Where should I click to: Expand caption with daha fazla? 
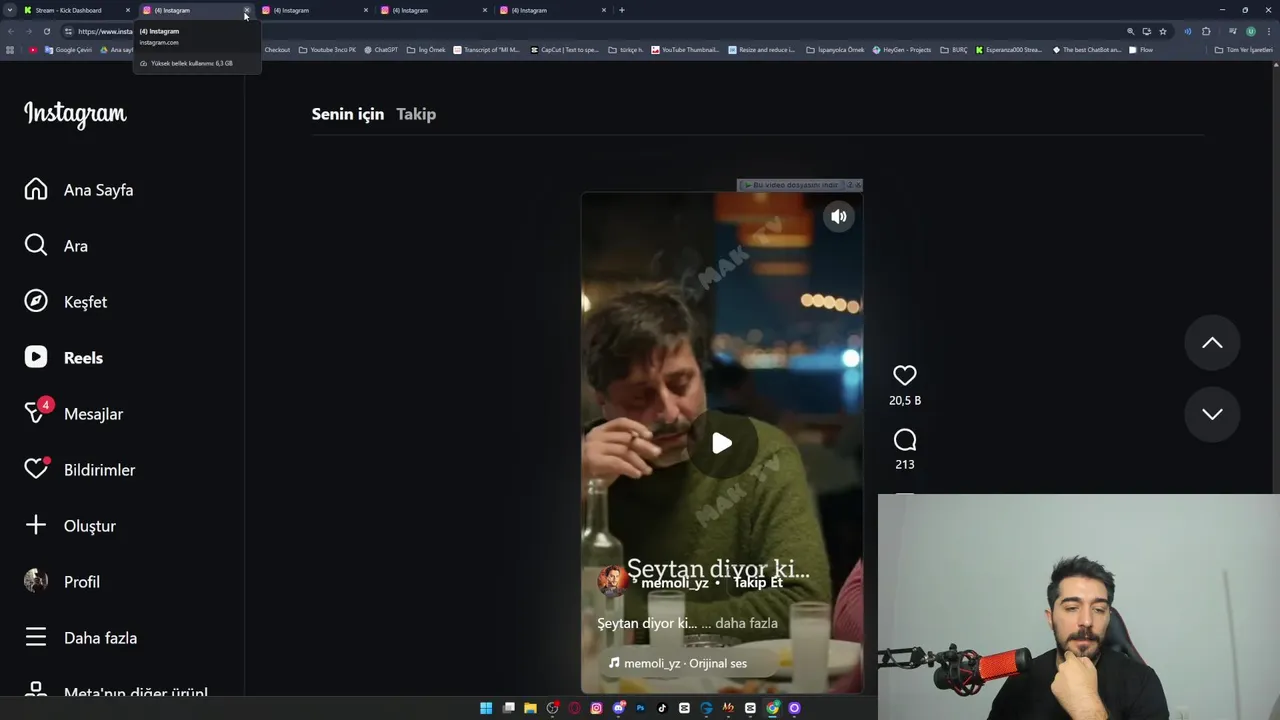point(746,623)
